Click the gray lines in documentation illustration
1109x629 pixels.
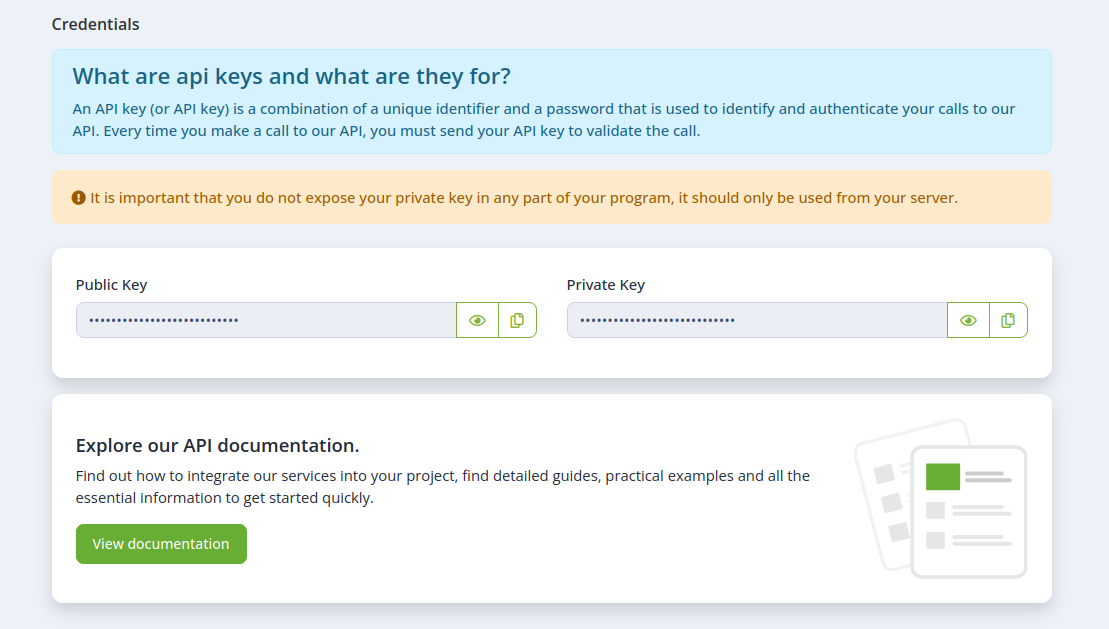[x=982, y=510]
